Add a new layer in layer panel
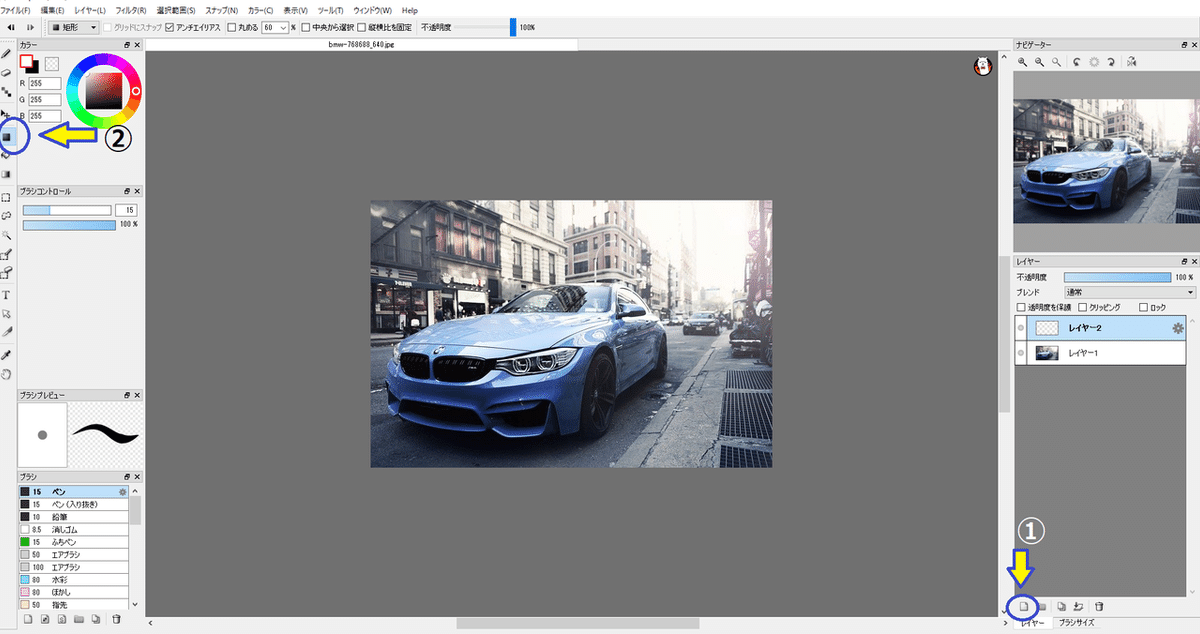This screenshot has height=634, width=1200. (x=1023, y=606)
